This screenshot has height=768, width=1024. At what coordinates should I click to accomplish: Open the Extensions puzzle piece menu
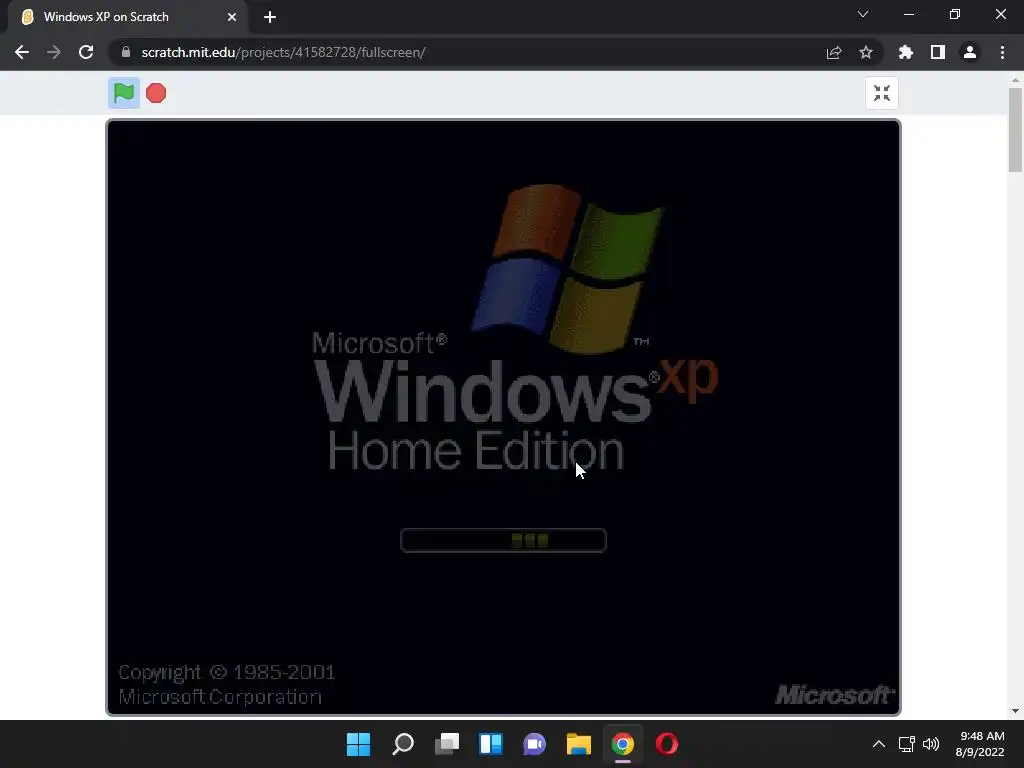point(906,52)
